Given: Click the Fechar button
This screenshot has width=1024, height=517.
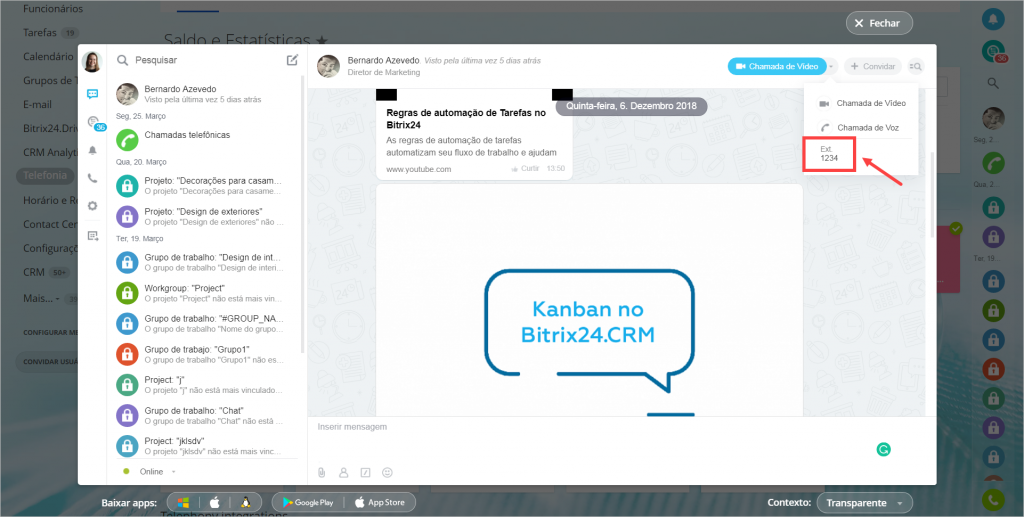Looking at the screenshot, I should point(879,23).
